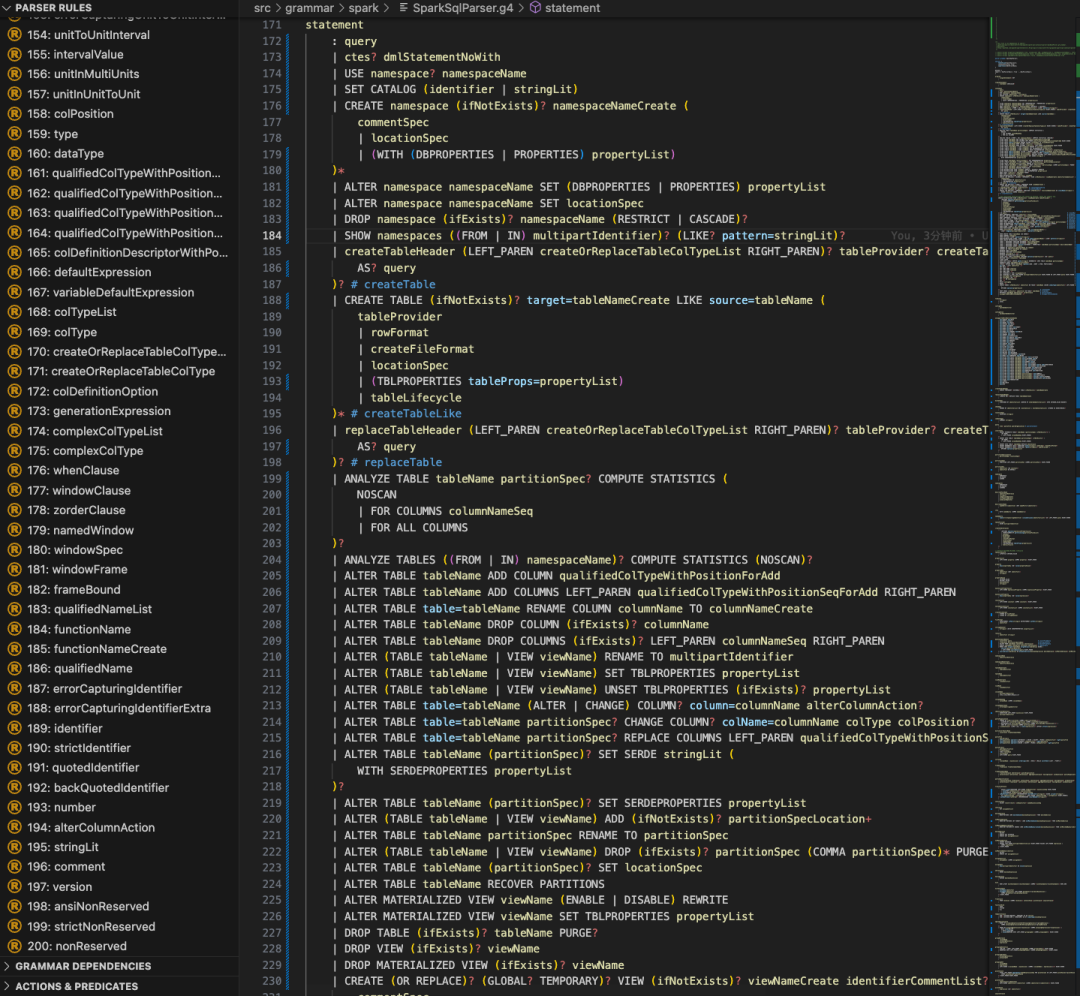The image size is (1080, 996).
Task: Click the R icon beside 184: functionName
Action: (15, 629)
